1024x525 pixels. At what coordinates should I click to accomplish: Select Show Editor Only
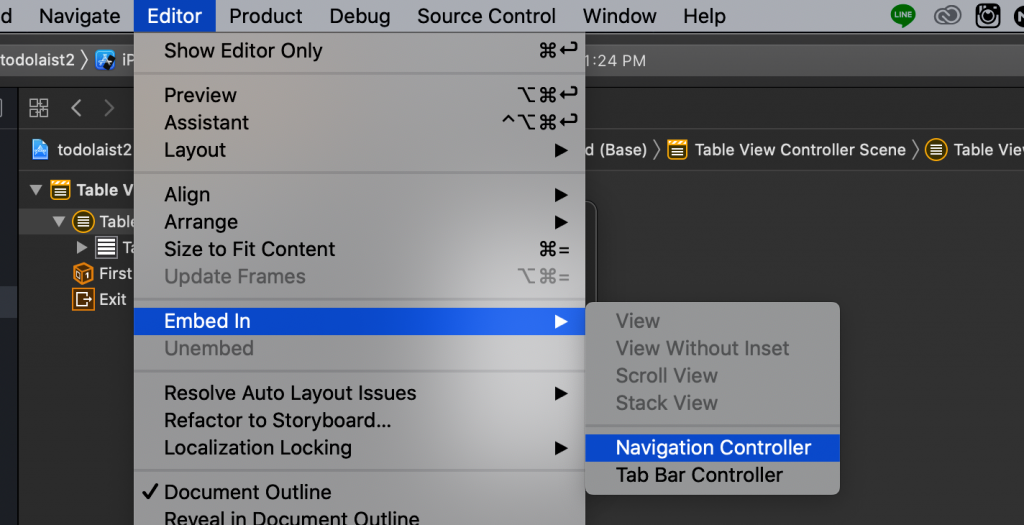click(x=243, y=50)
